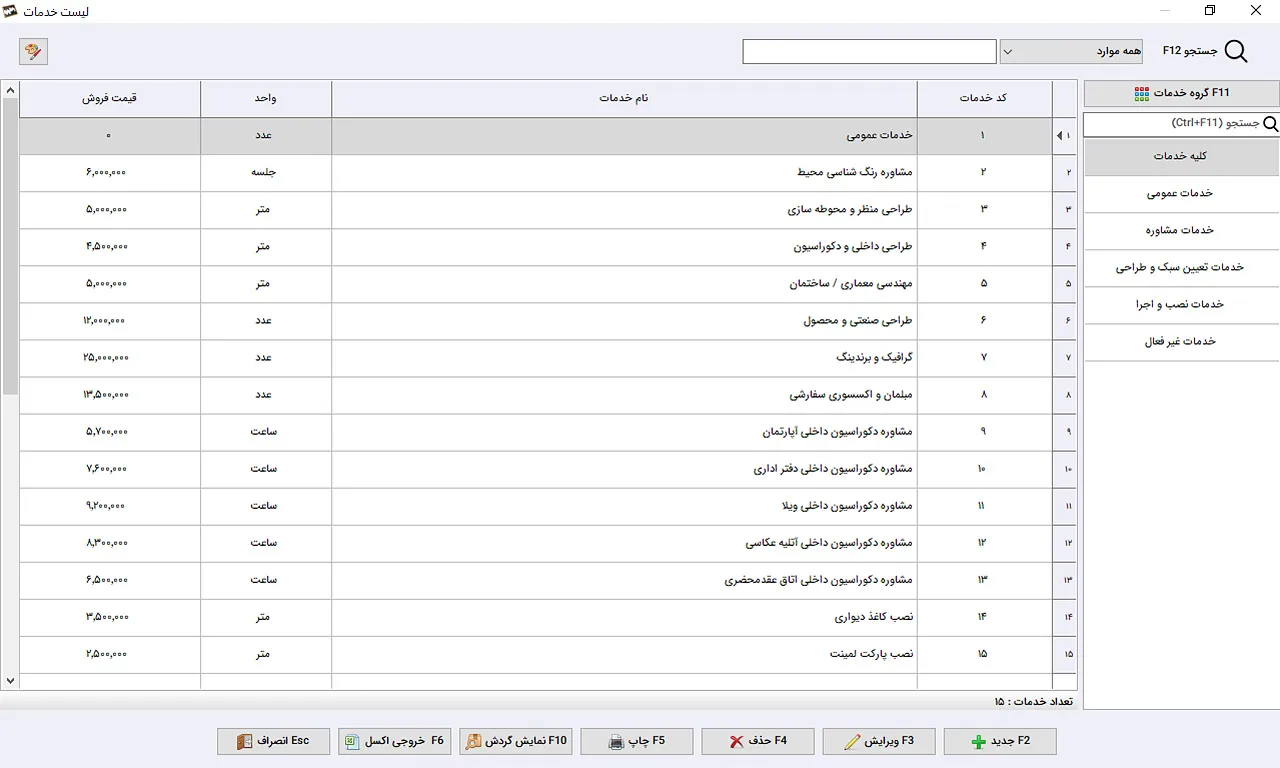Click the نمایش گردش report icon
This screenshot has width=1280, height=768.
[x=473, y=742]
